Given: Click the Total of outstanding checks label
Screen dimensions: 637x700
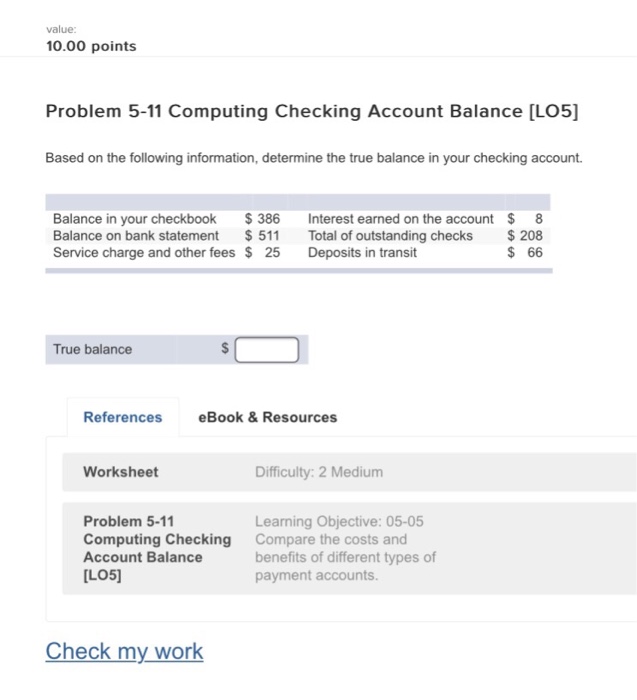Looking at the screenshot, I should (x=390, y=235).
